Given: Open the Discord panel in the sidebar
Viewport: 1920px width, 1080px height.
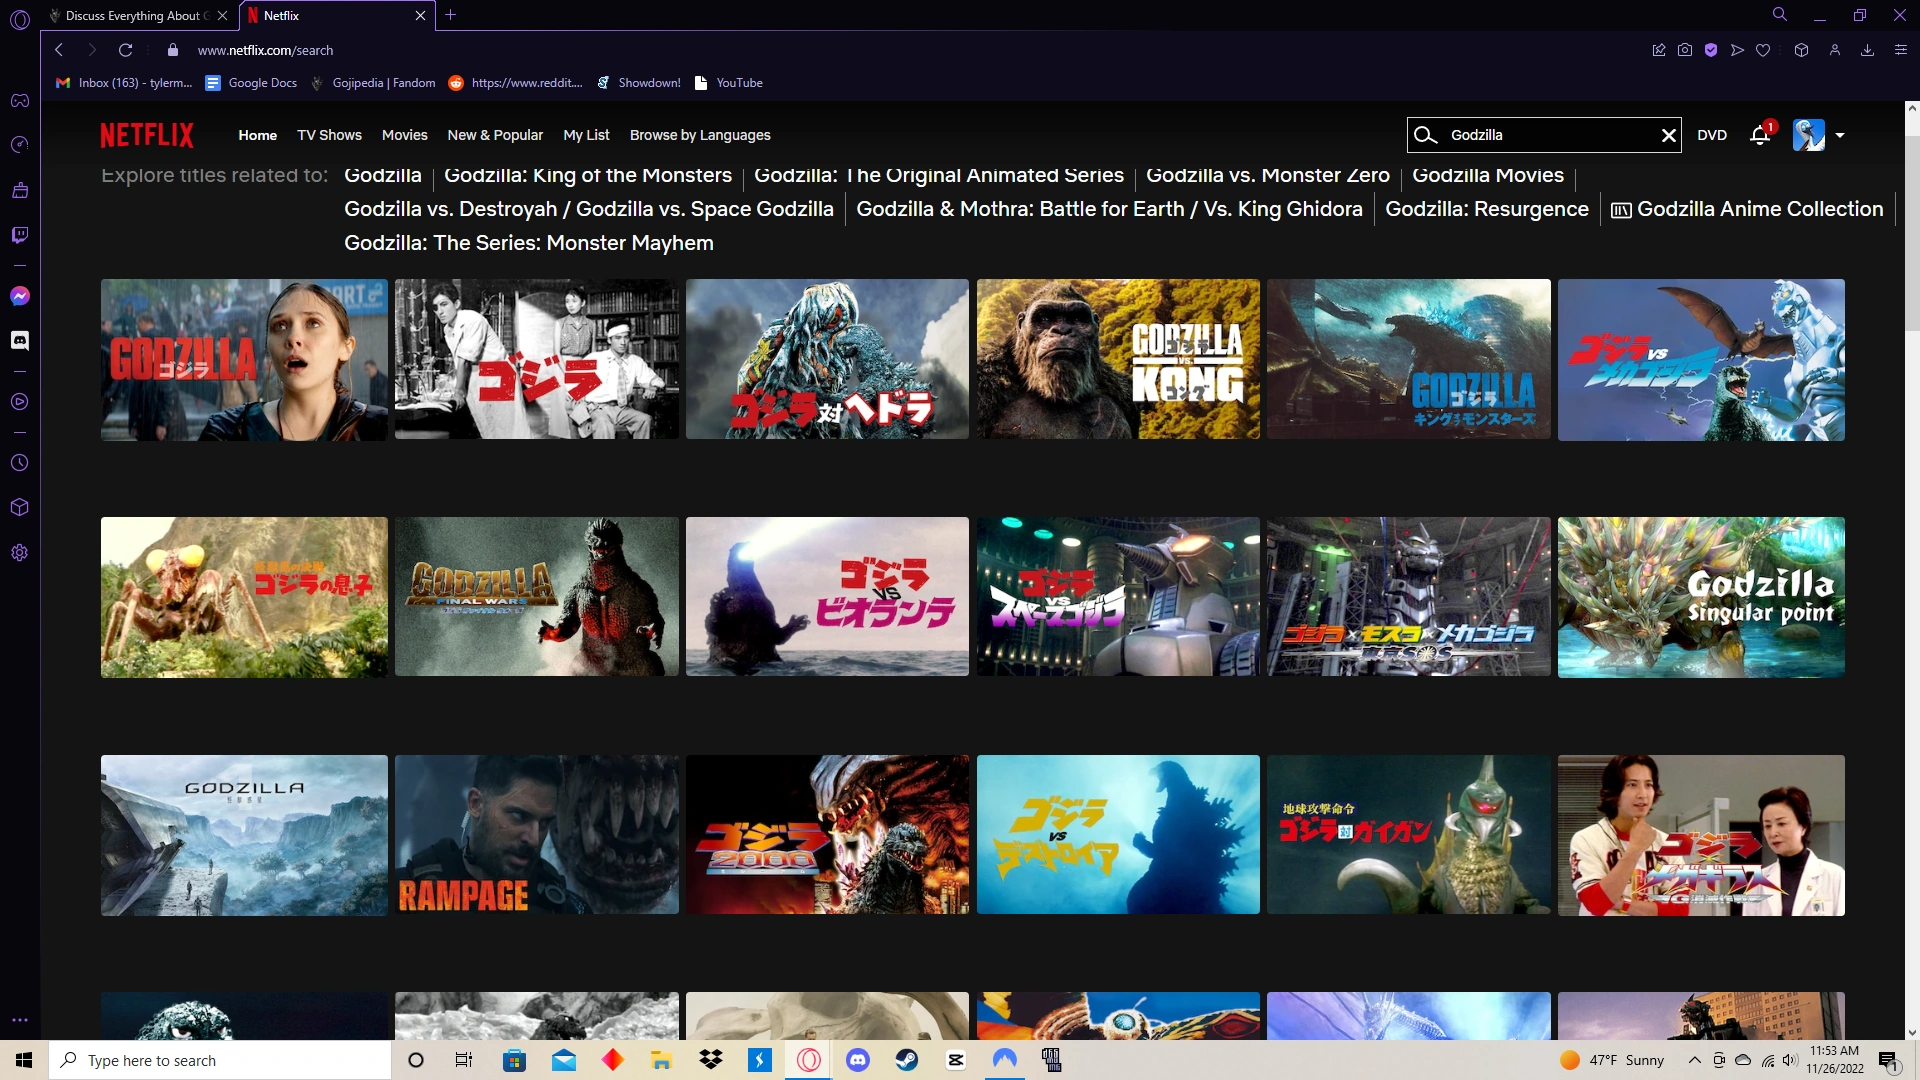Looking at the screenshot, I should pyautogui.click(x=20, y=341).
